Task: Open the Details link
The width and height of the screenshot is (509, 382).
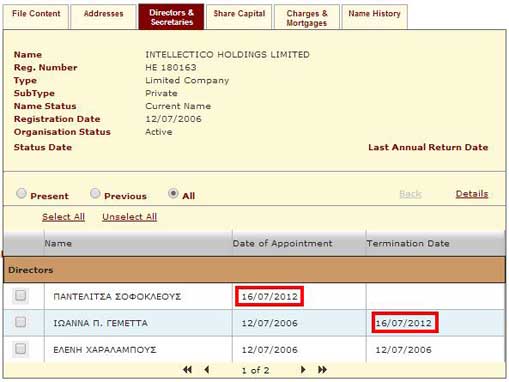Action: (472, 194)
